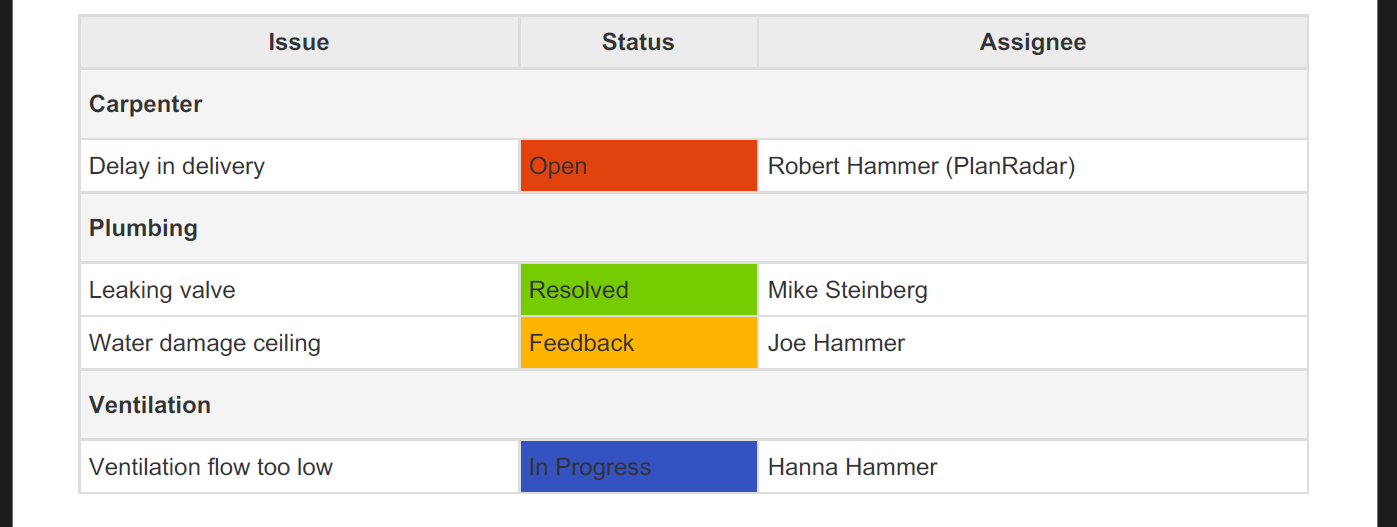This screenshot has height=527, width=1397.
Task: Click the Status column header
Action: (x=638, y=42)
